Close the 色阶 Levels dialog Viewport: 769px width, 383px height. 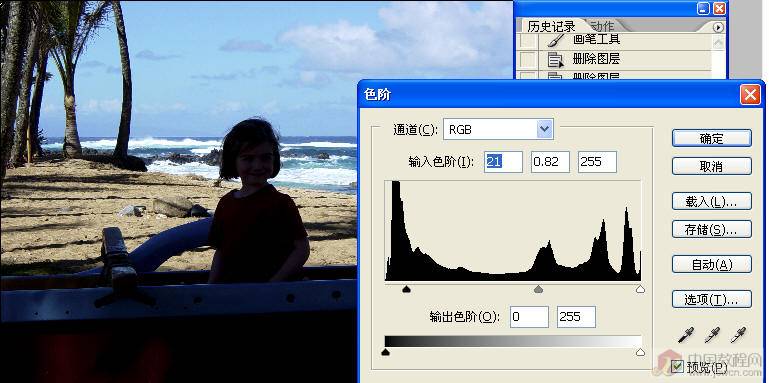750,95
